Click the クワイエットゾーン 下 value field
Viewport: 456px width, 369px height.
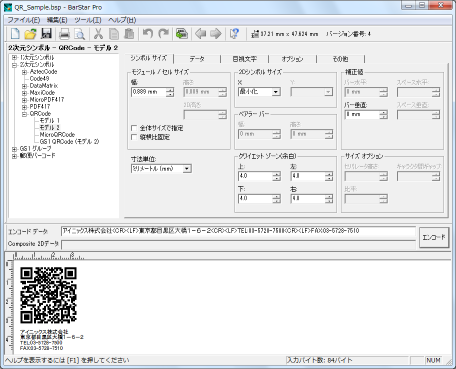255,199
